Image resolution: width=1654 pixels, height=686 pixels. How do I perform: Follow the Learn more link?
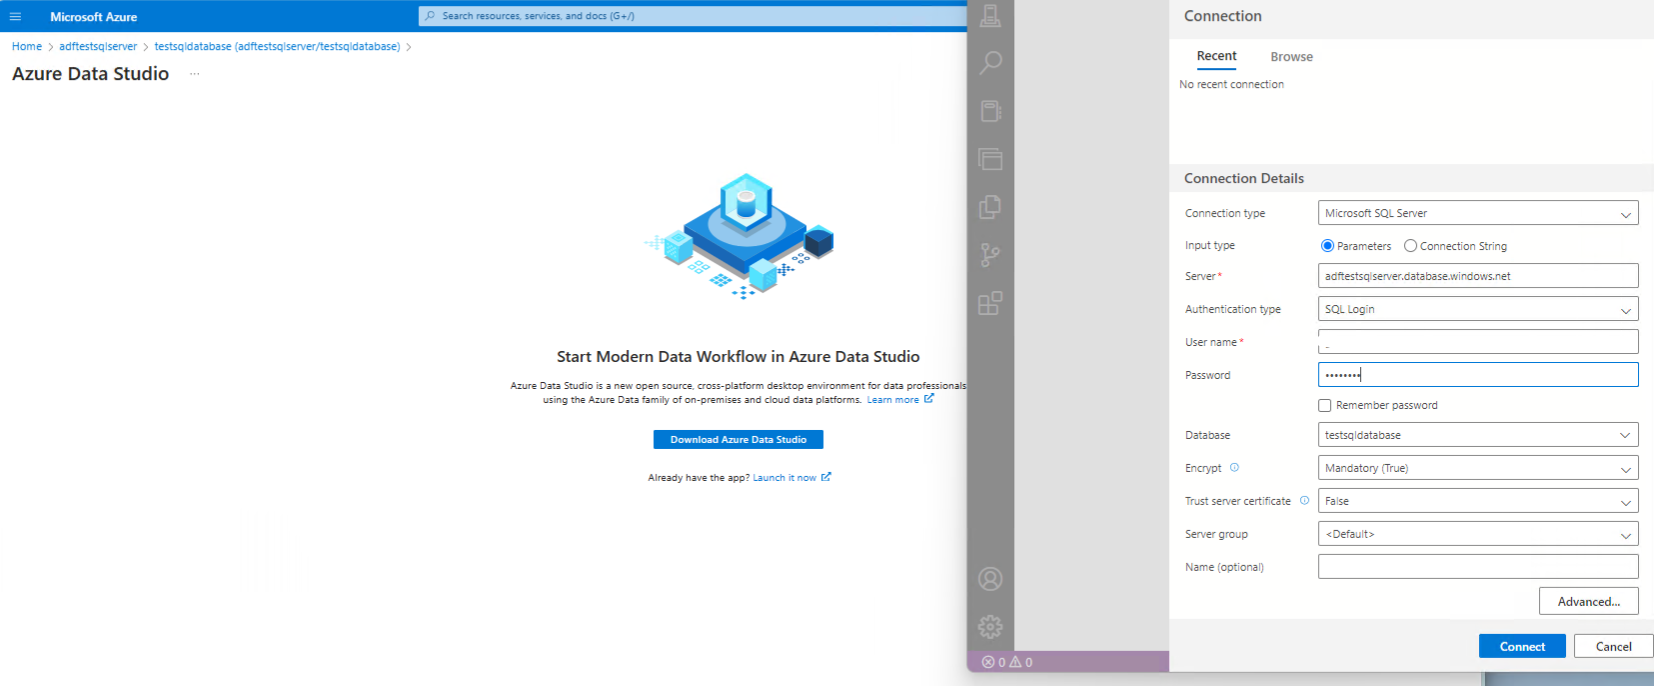[892, 400]
